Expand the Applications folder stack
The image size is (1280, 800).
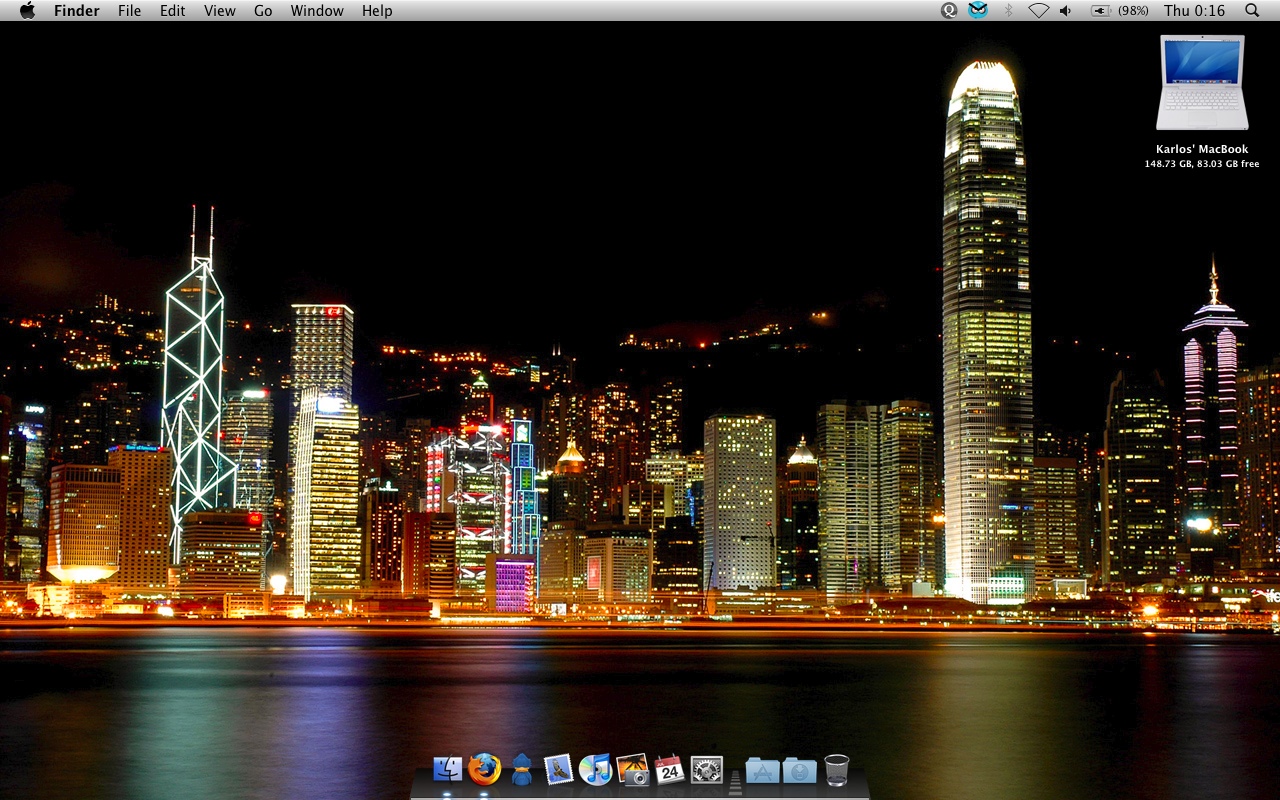point(762,770)
